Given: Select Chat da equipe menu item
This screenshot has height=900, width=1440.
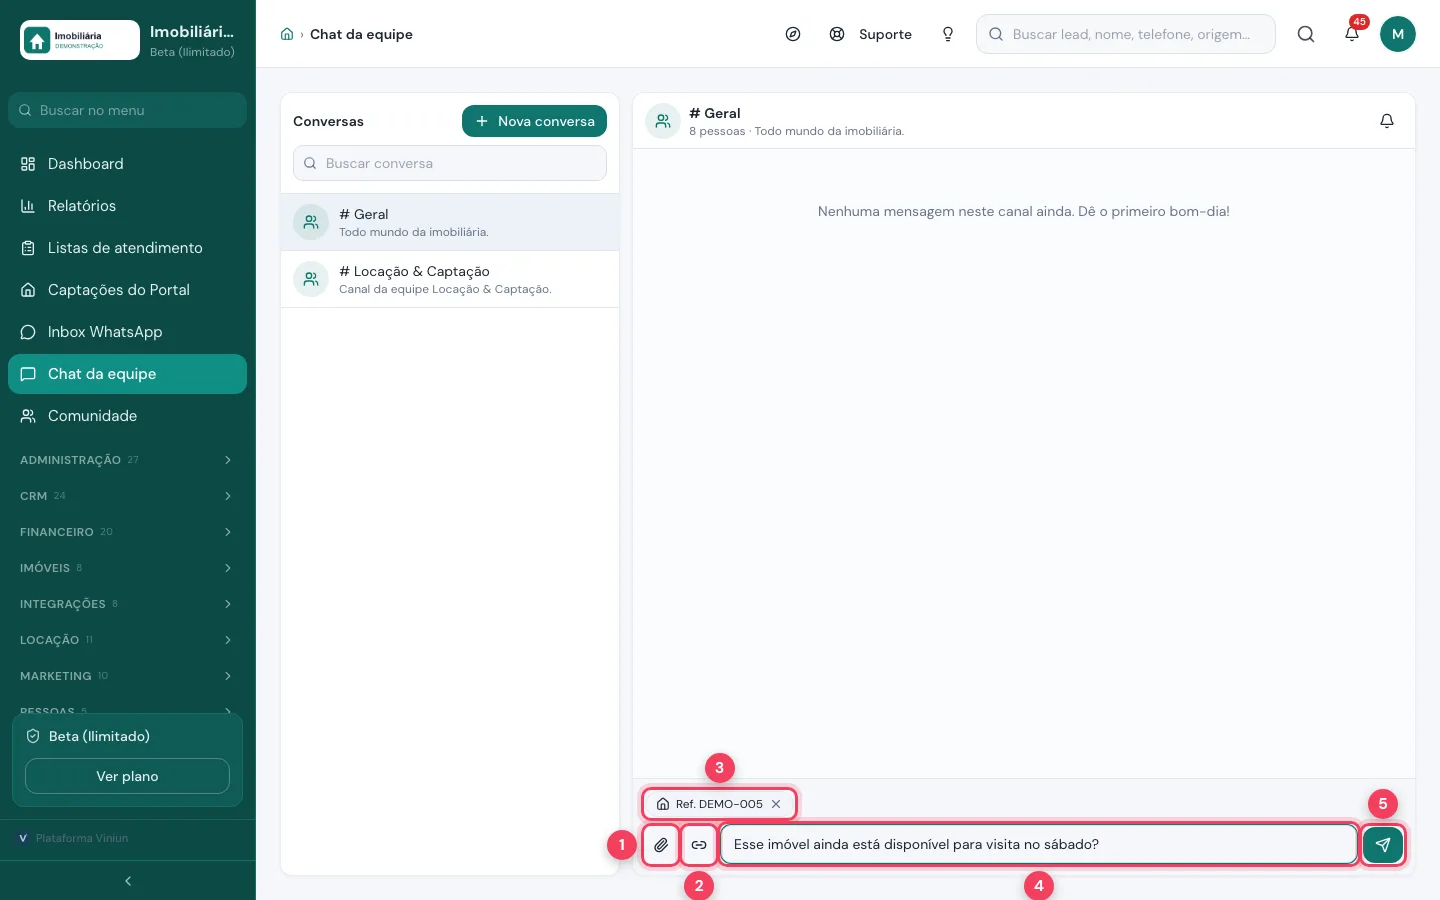Looking at the screenshot, I should pos(127,374).
